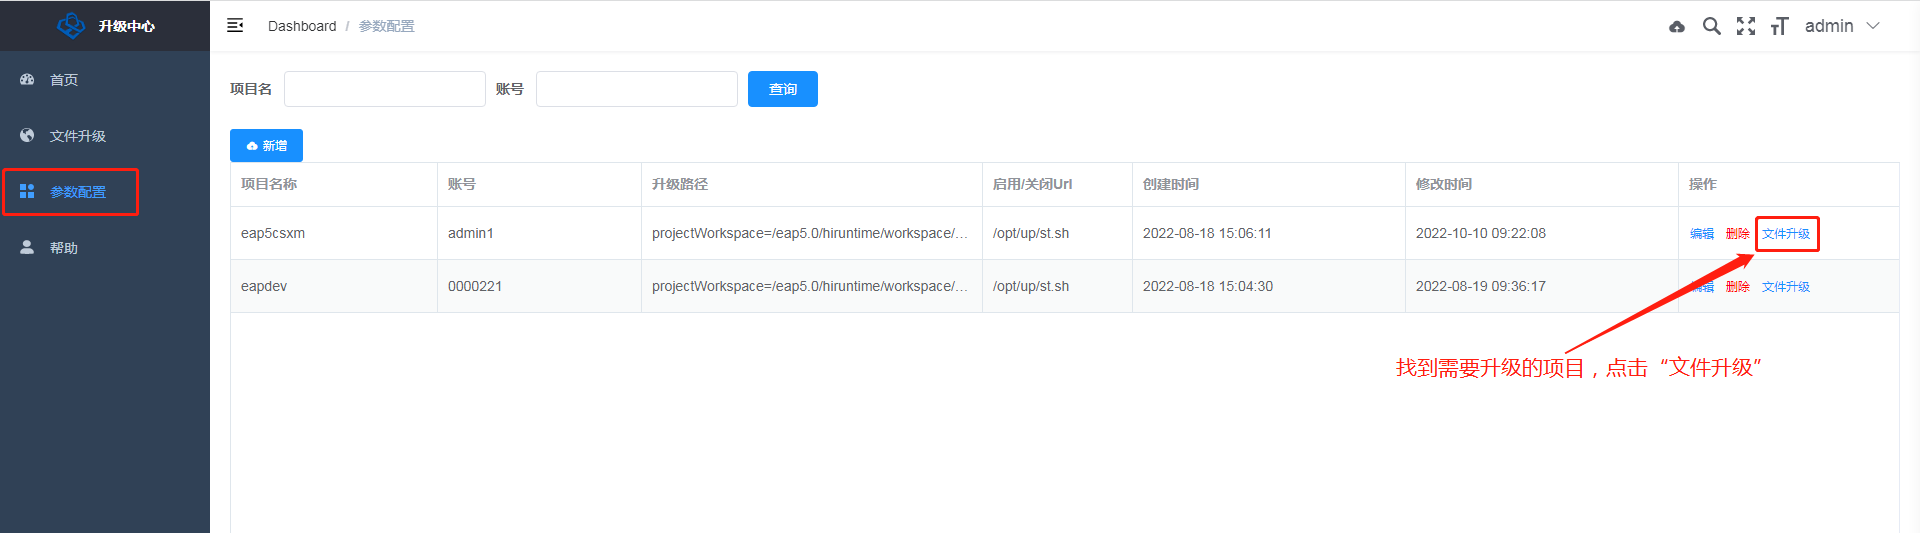Click the 新增 add button
This screenshot has height=533, width=1920.
[266, 145]
